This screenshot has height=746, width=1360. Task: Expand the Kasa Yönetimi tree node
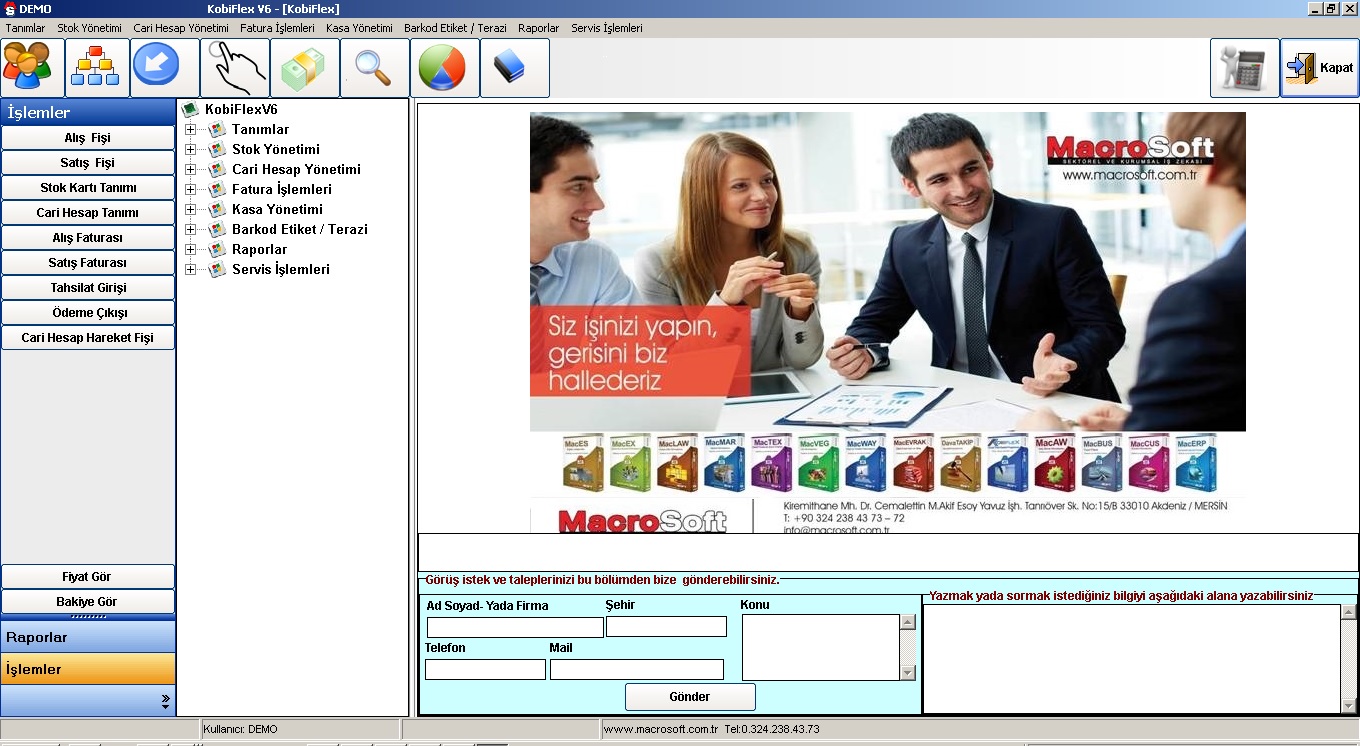pyautogui.click(x=190, y=210)
